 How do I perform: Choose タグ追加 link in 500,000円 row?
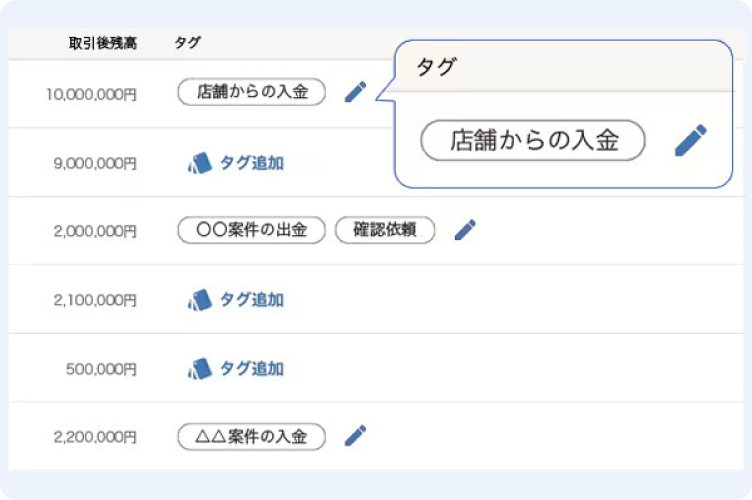251,369
